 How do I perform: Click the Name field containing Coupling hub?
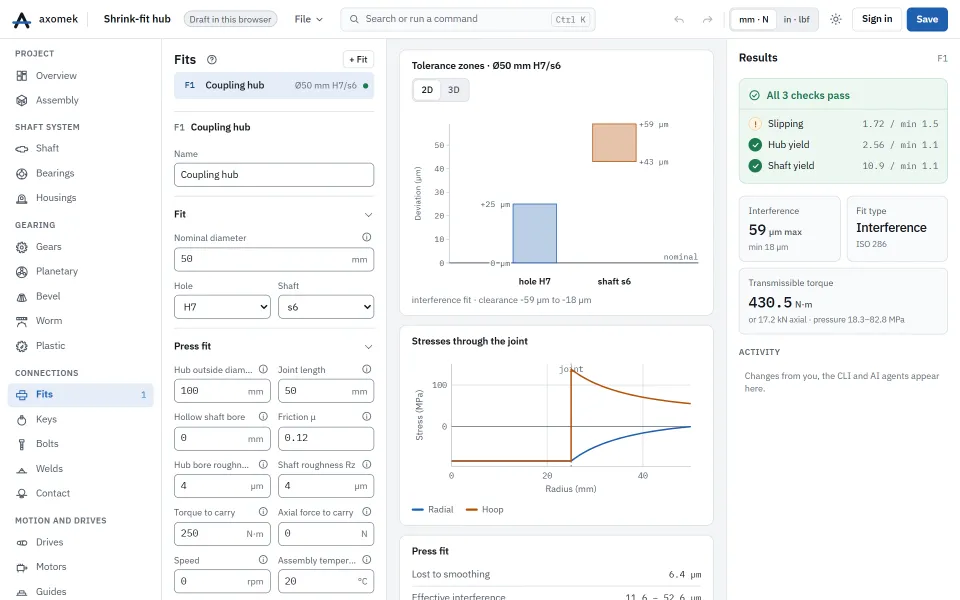[274, 174]
